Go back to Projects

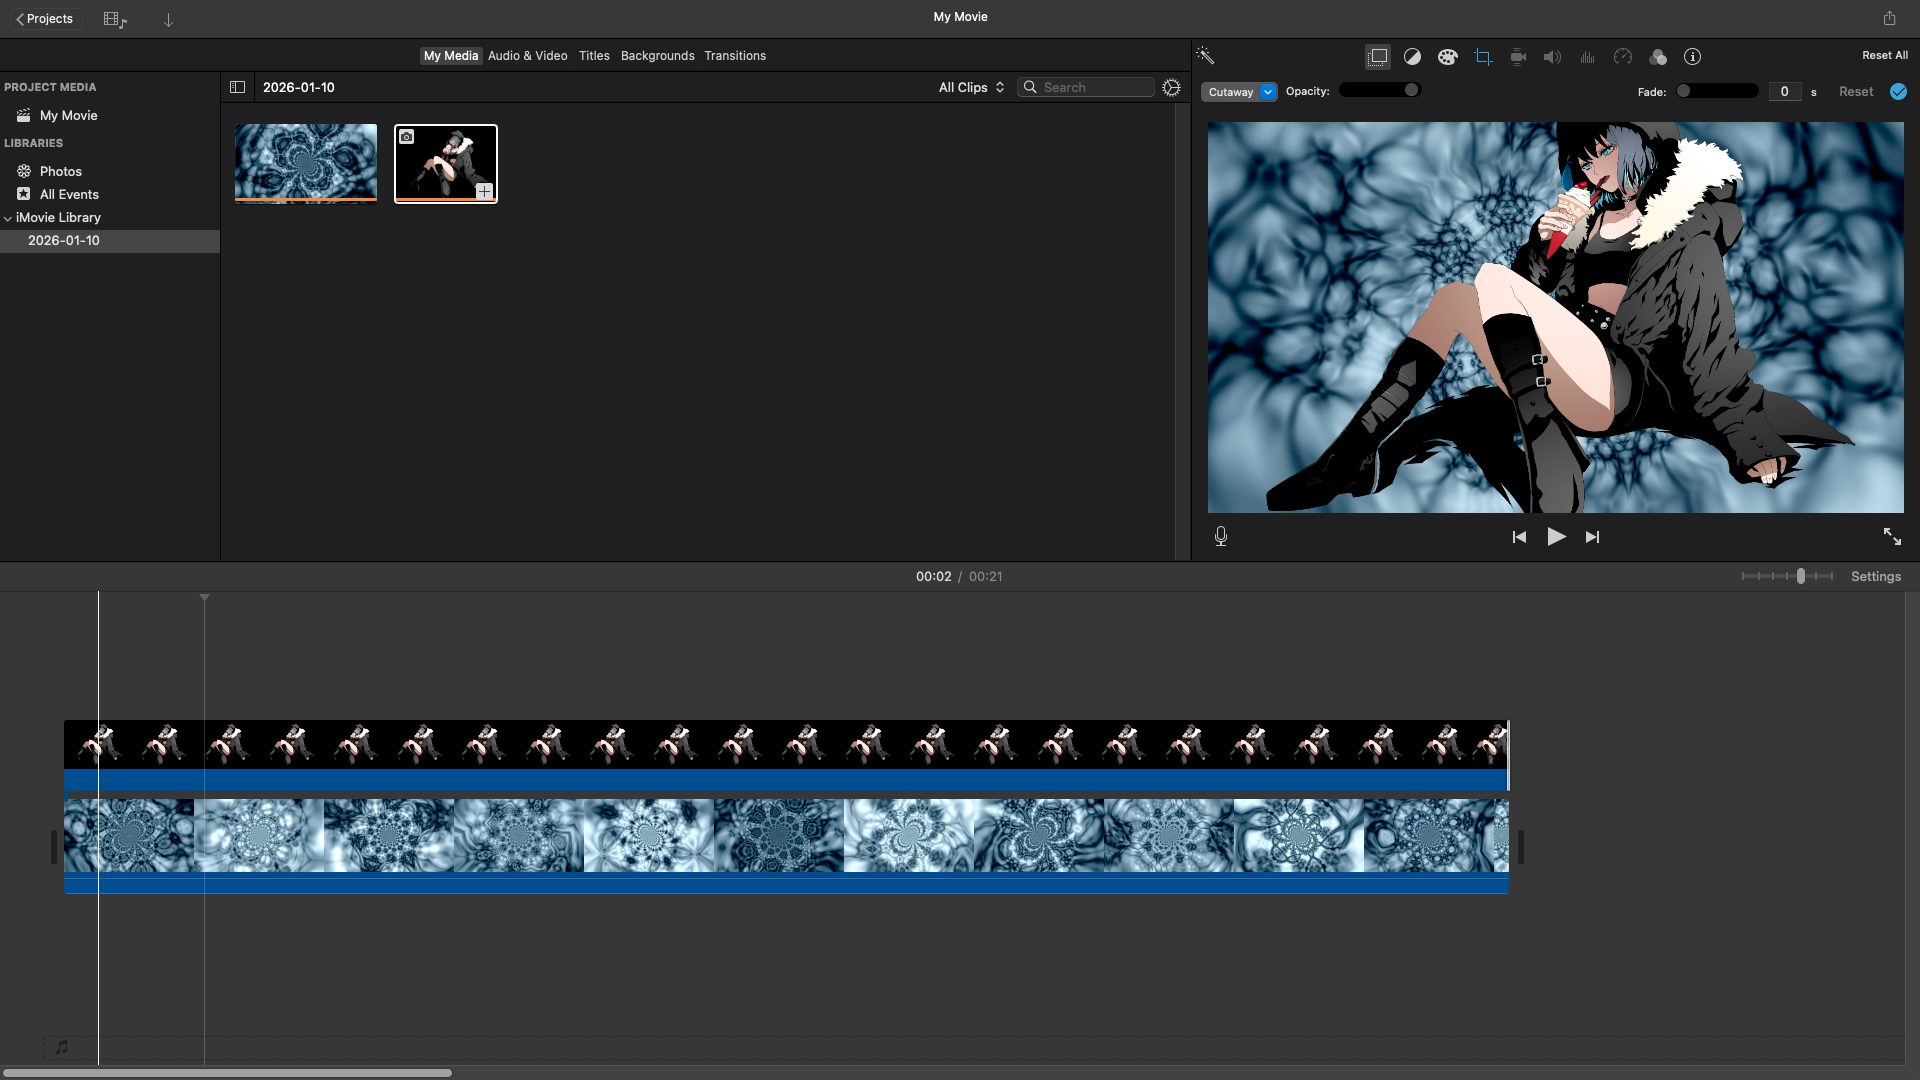(x=44, y=19)
